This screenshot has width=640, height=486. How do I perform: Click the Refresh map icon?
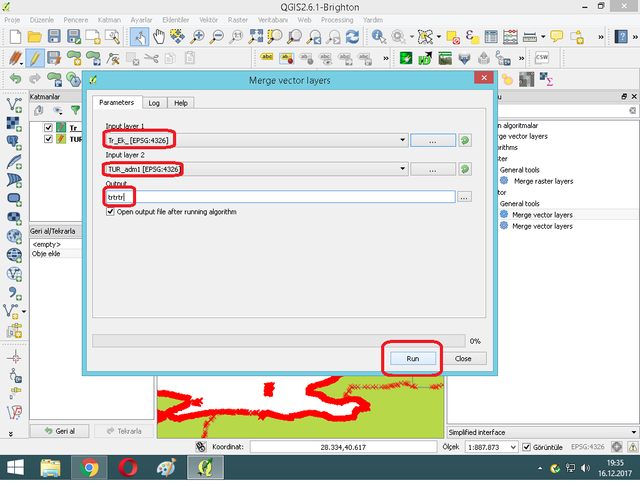tap(353, 37)
